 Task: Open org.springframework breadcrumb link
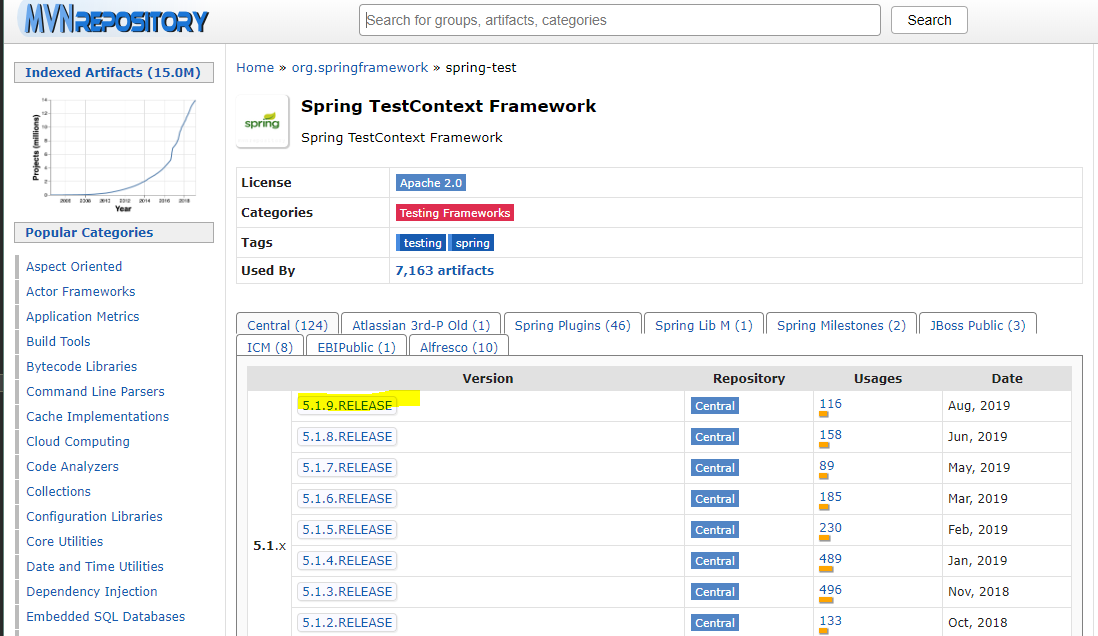coord(360,67)
